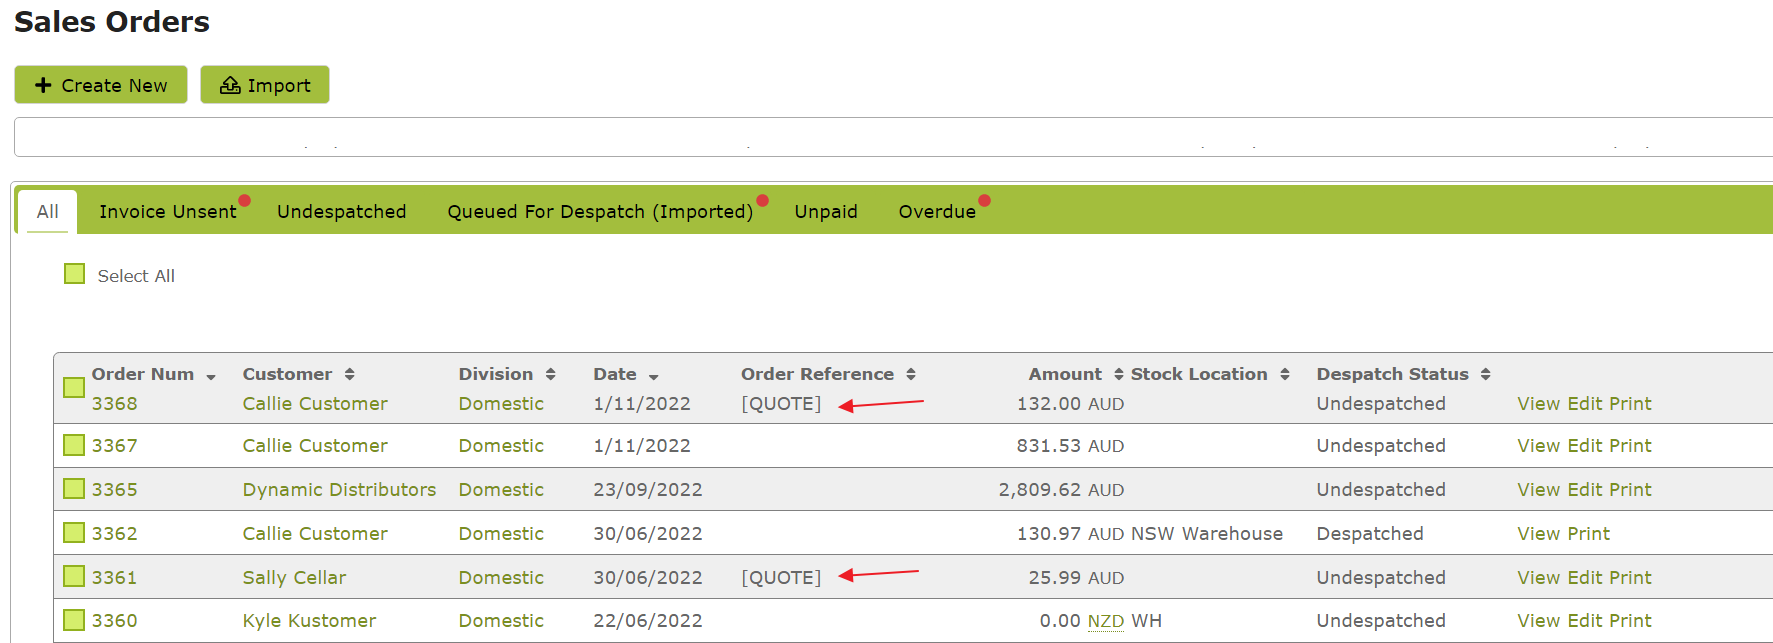Open order number 3362
1773x643 pixels.
114,533
